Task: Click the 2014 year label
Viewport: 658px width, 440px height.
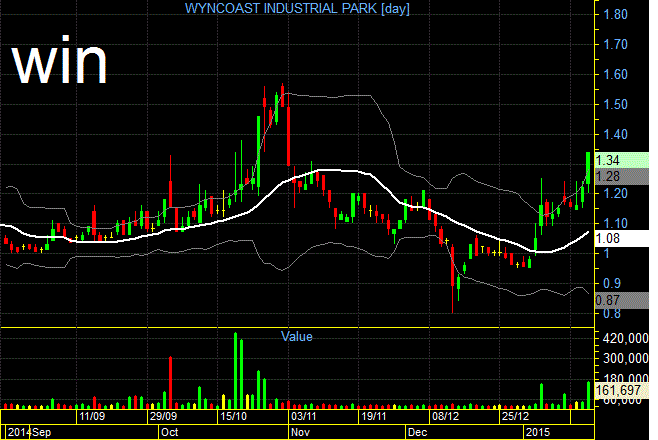Action: (x=19, y=432)
